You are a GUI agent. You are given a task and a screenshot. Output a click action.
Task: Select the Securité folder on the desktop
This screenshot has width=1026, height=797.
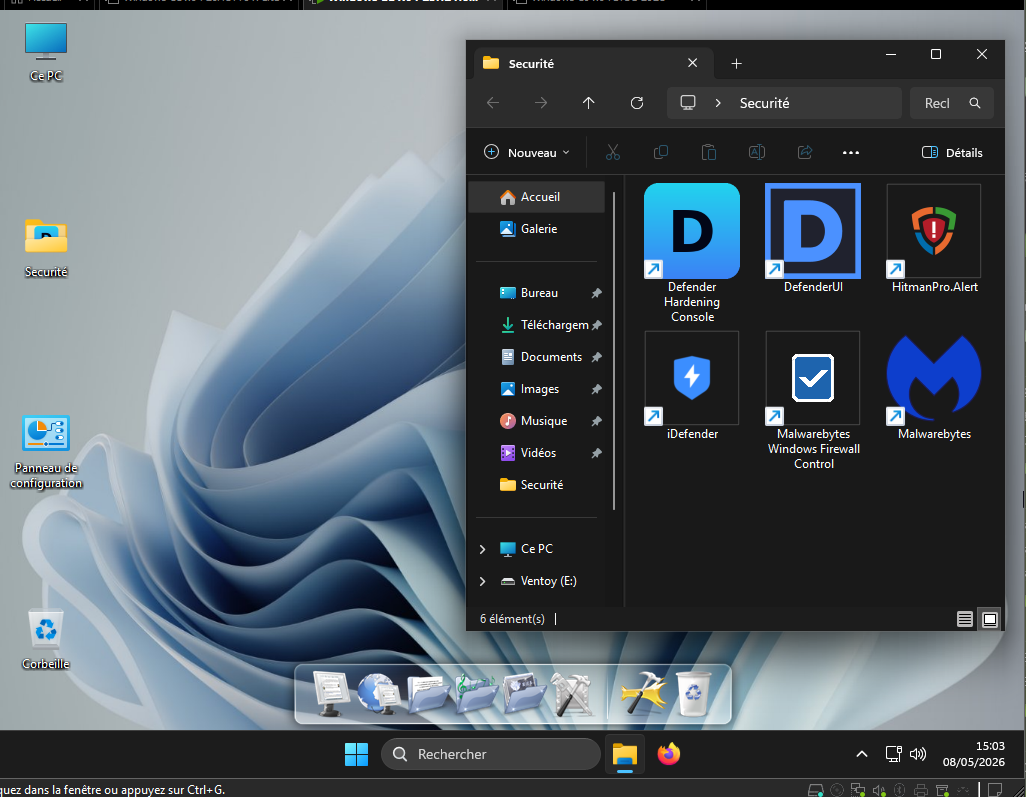click(x=46, y=247)
